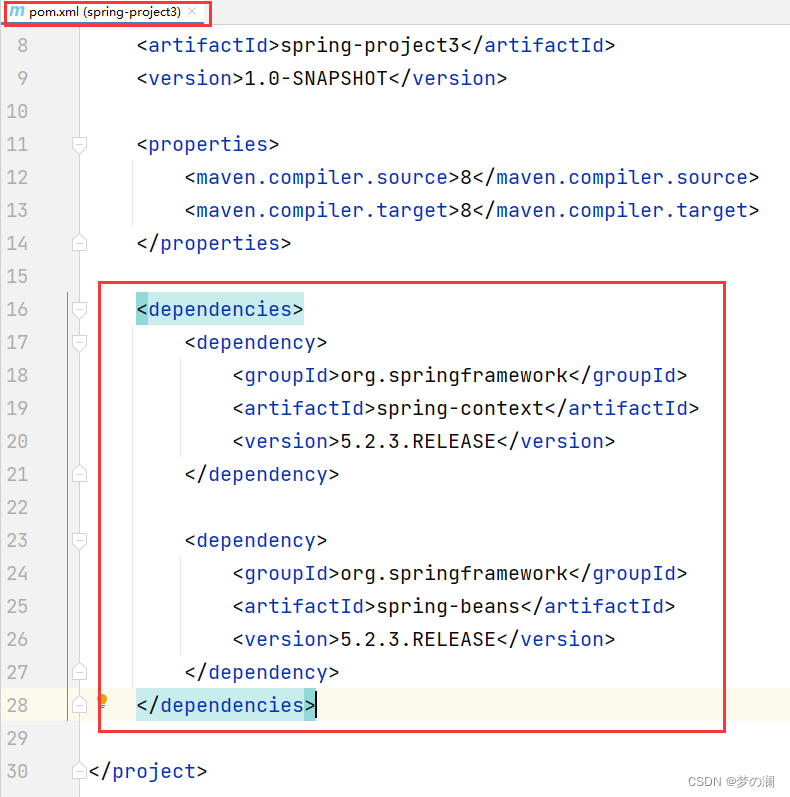The width and height of the screenshot is (790, 797).
Task: Click the spring-beans artifactId value
Action: point(448,606)
